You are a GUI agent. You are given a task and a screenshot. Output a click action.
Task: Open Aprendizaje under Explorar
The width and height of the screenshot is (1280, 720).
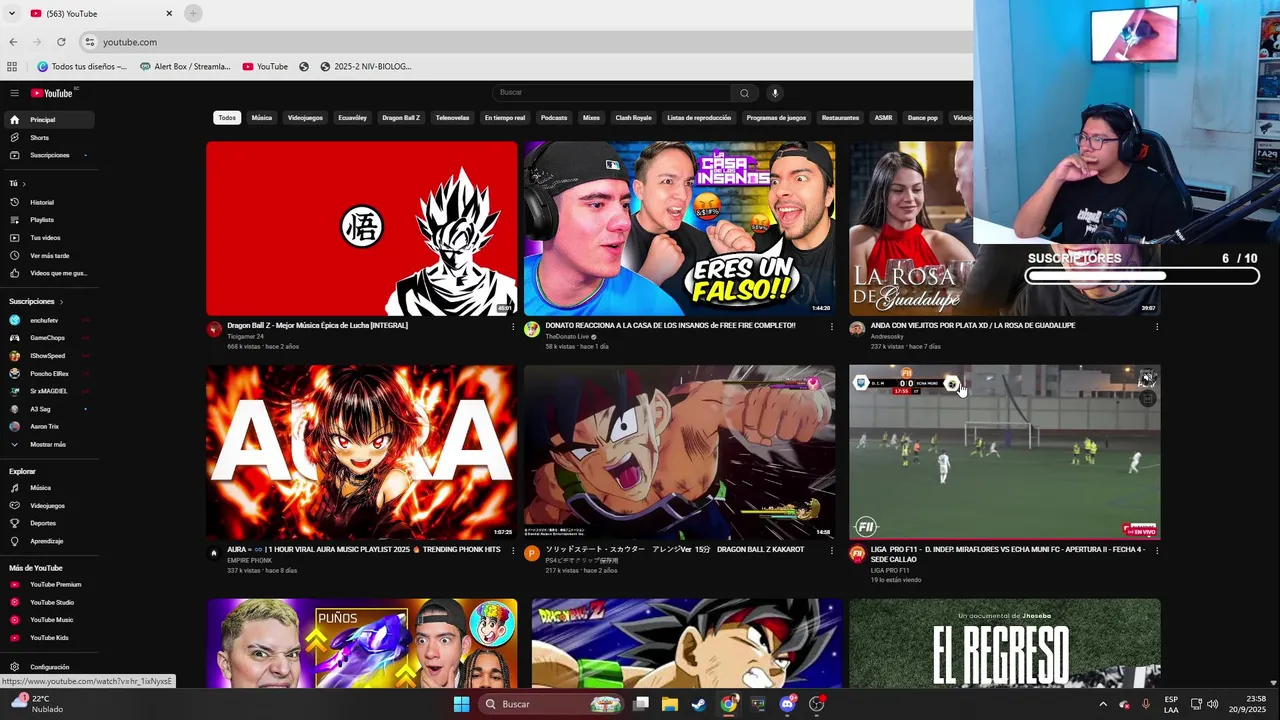pyautogui.click(x=48, y=541)
